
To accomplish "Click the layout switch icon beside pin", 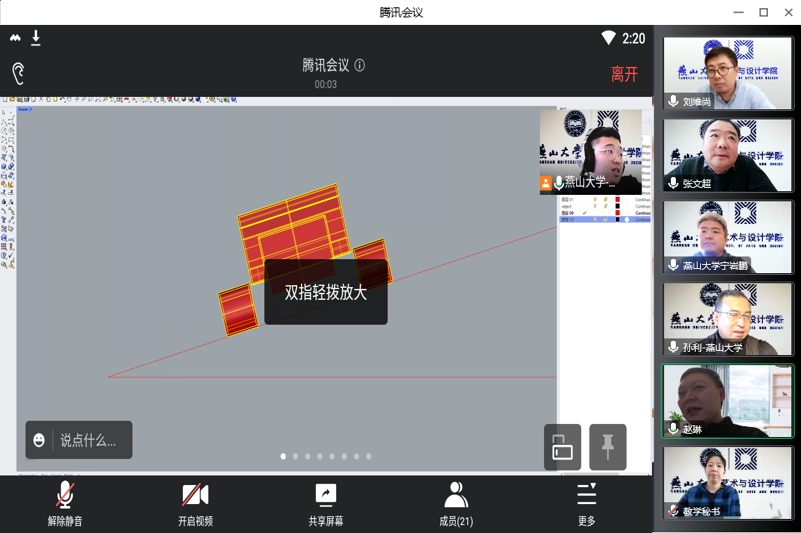I will (562, 447).
